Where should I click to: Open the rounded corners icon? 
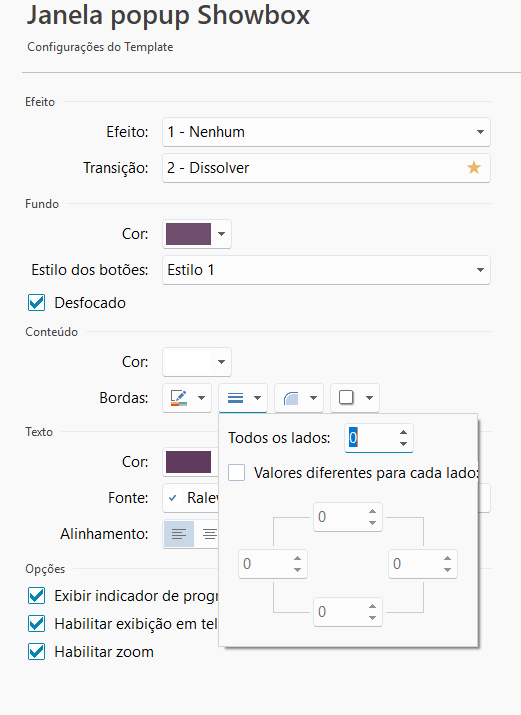click(x=291, y=398)
